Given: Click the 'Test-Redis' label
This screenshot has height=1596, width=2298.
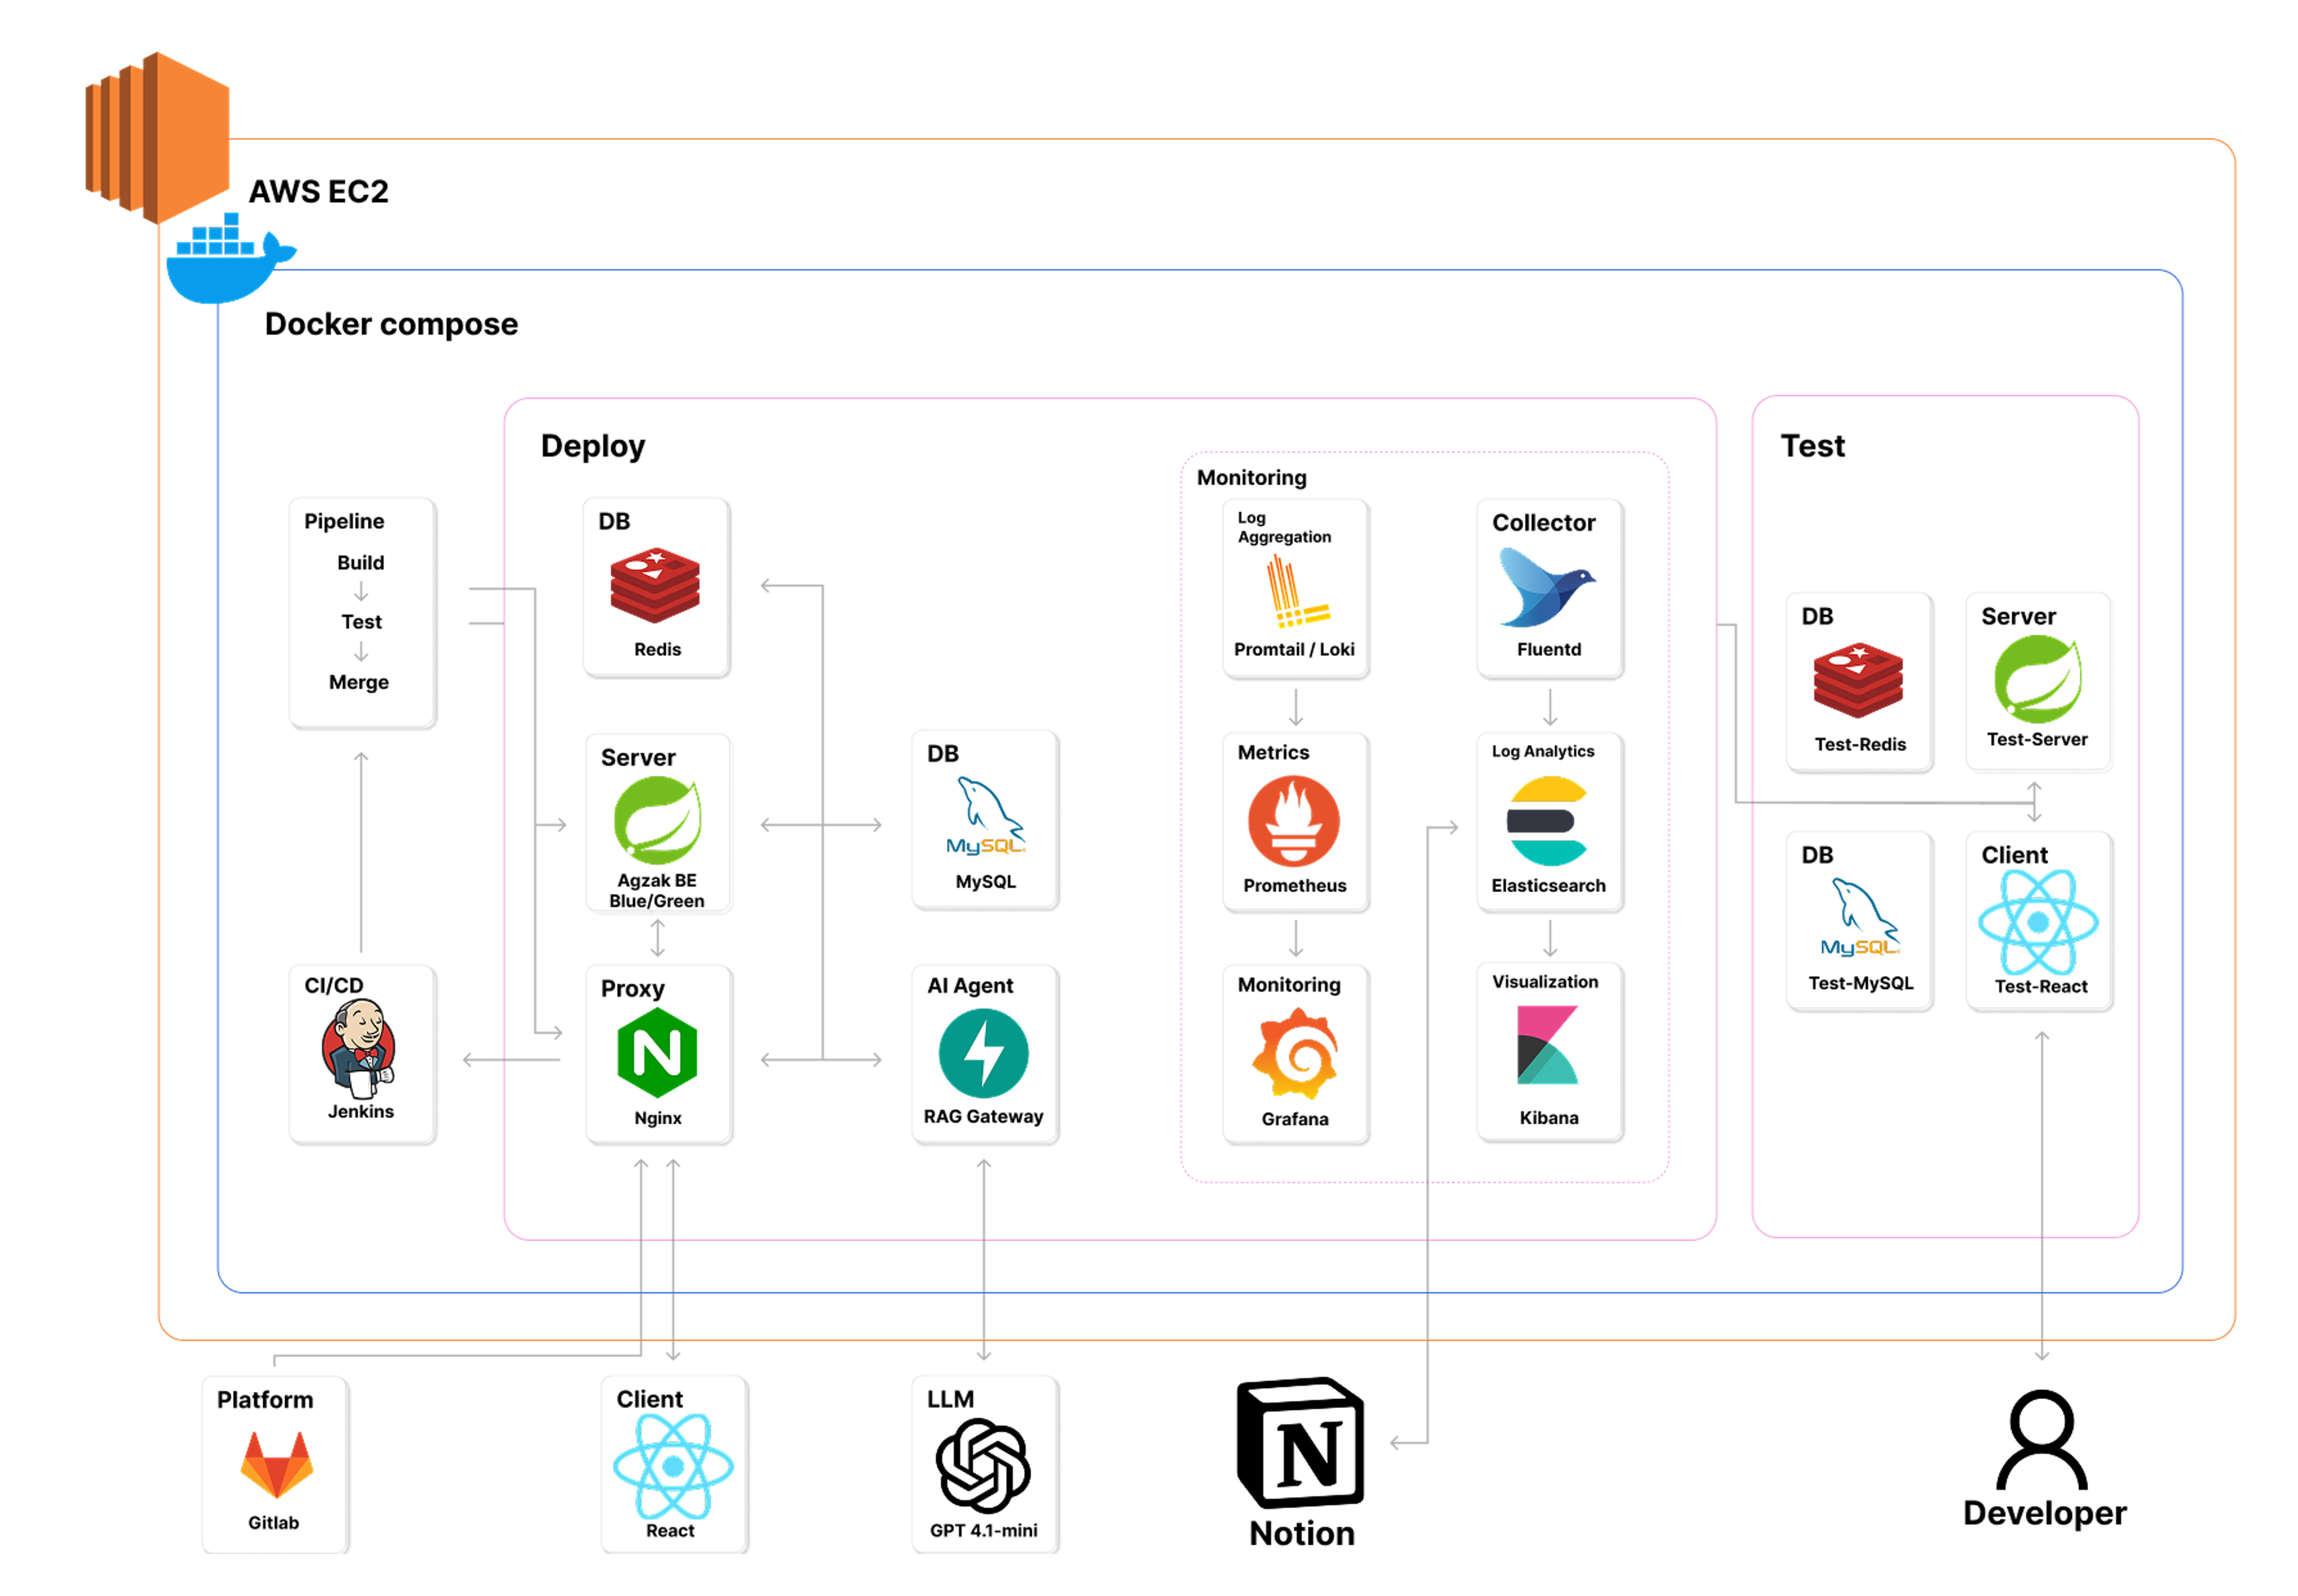Looking at the screenshot, I should [x=1859, y=744].
